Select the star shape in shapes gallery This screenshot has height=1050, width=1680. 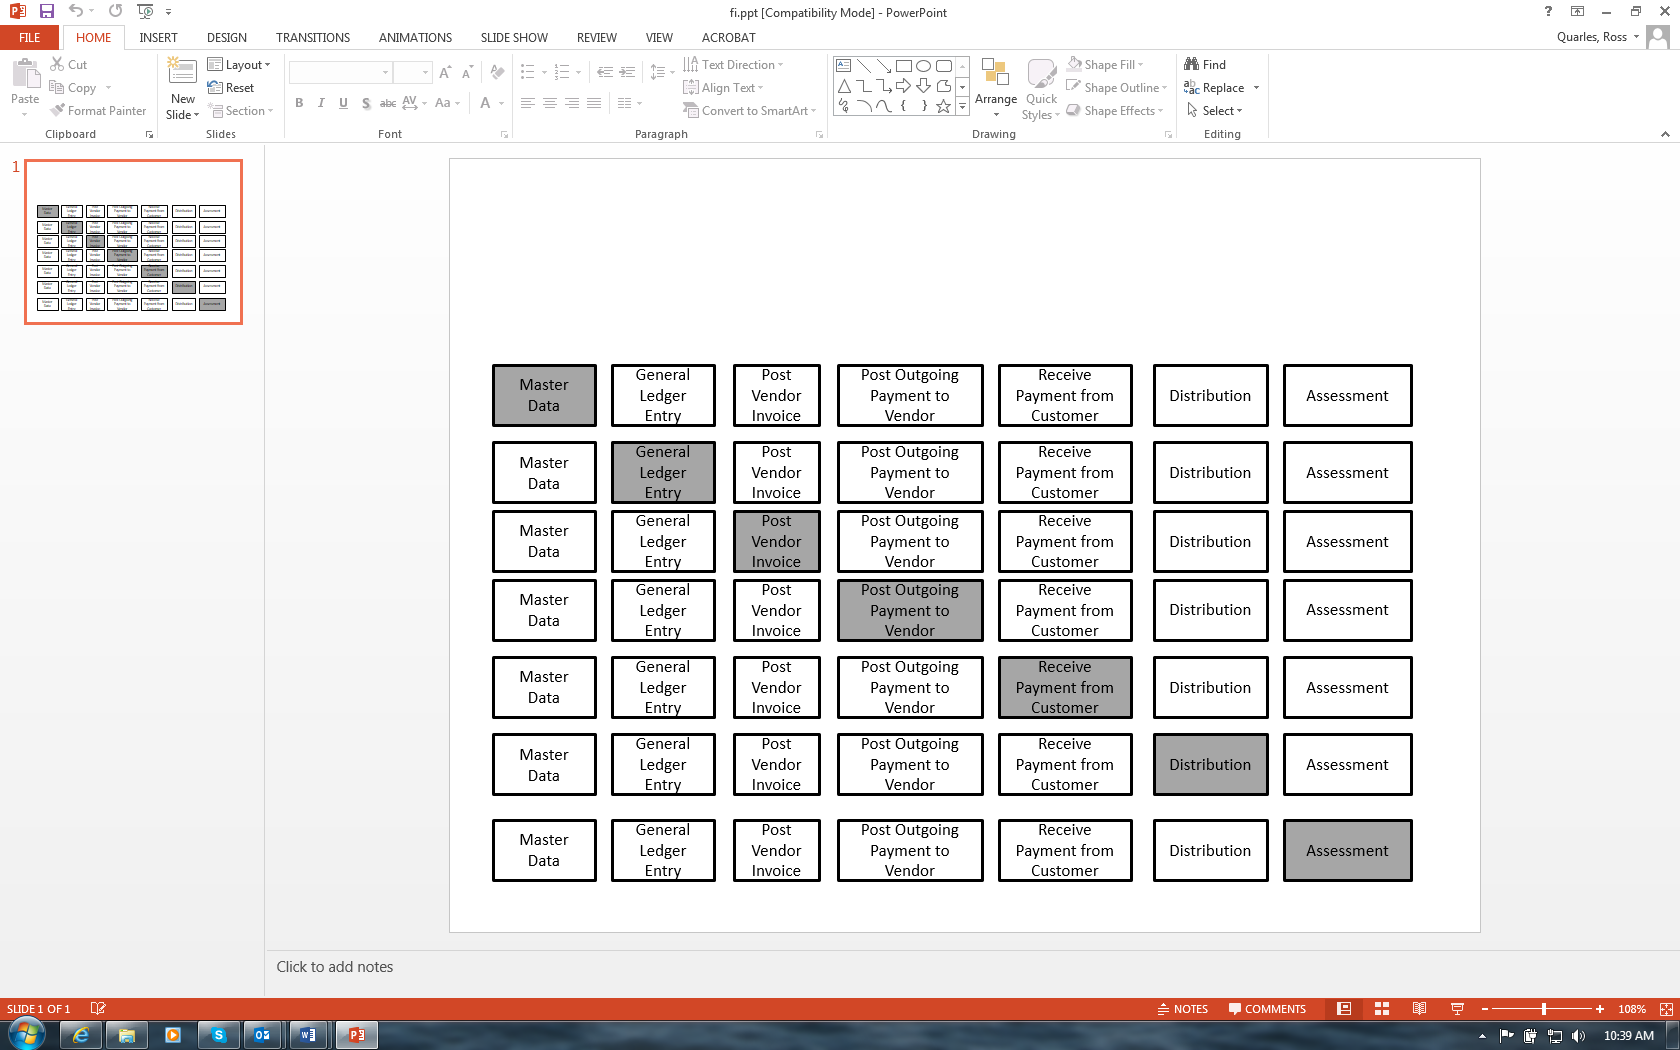943,106
